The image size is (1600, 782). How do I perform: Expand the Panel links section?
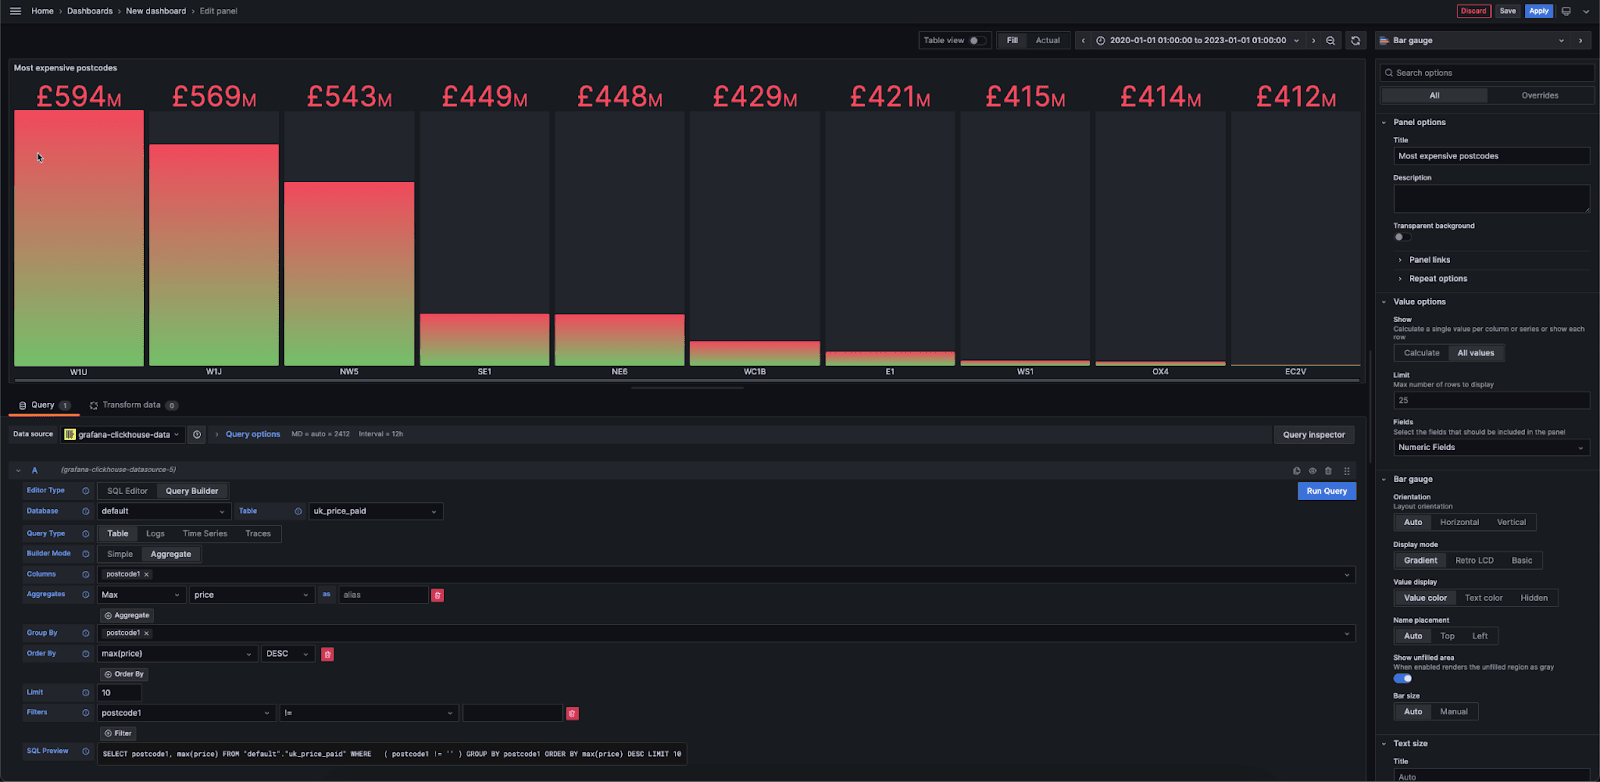1429,260
